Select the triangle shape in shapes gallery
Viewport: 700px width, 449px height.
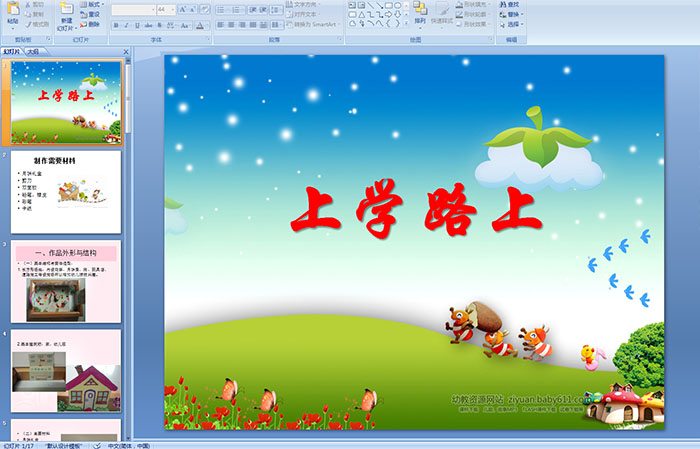[361, 14]
